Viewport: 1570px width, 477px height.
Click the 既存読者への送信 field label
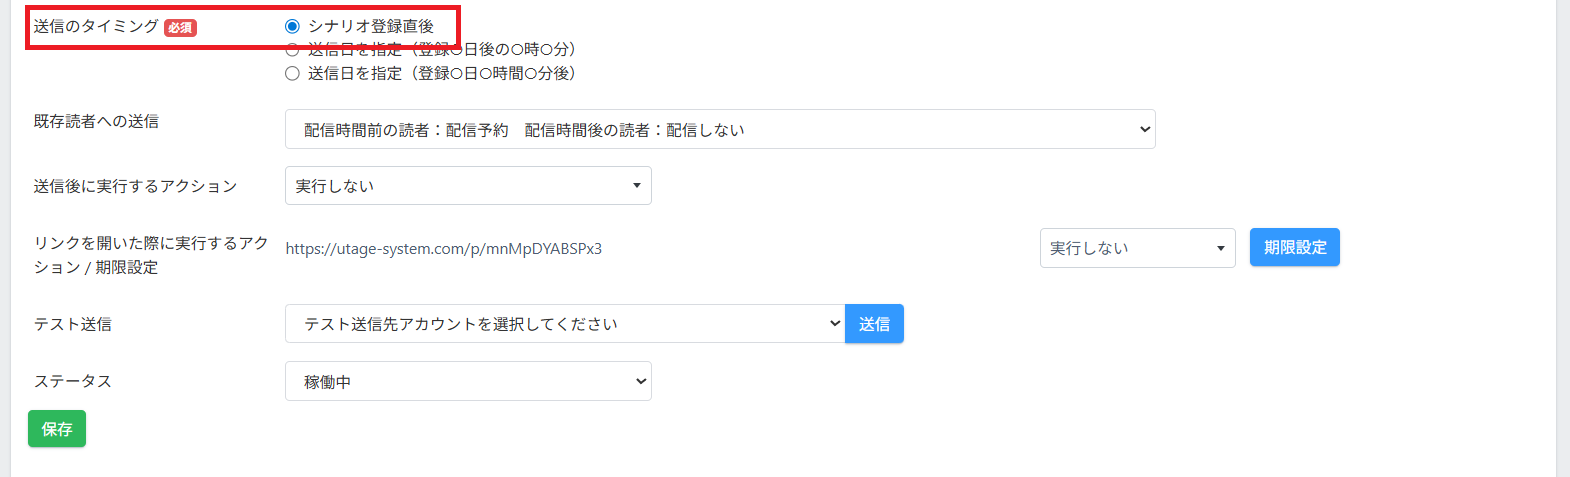(96, 121)
